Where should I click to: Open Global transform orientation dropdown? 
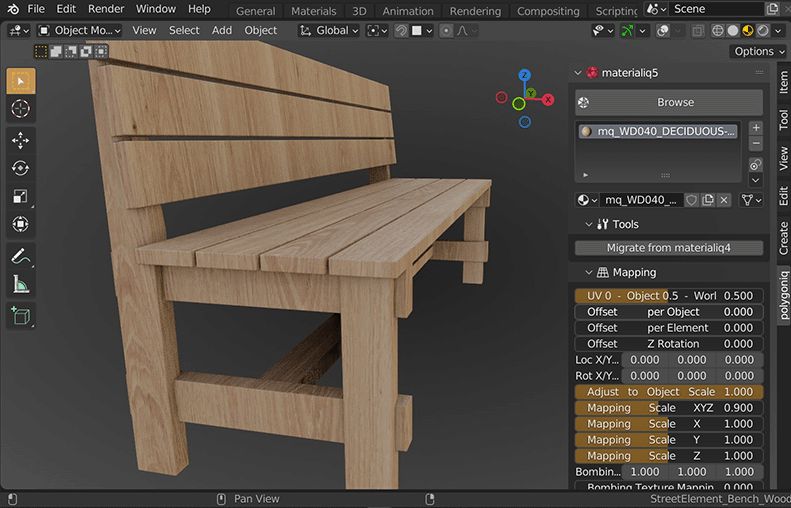(328, 31)
